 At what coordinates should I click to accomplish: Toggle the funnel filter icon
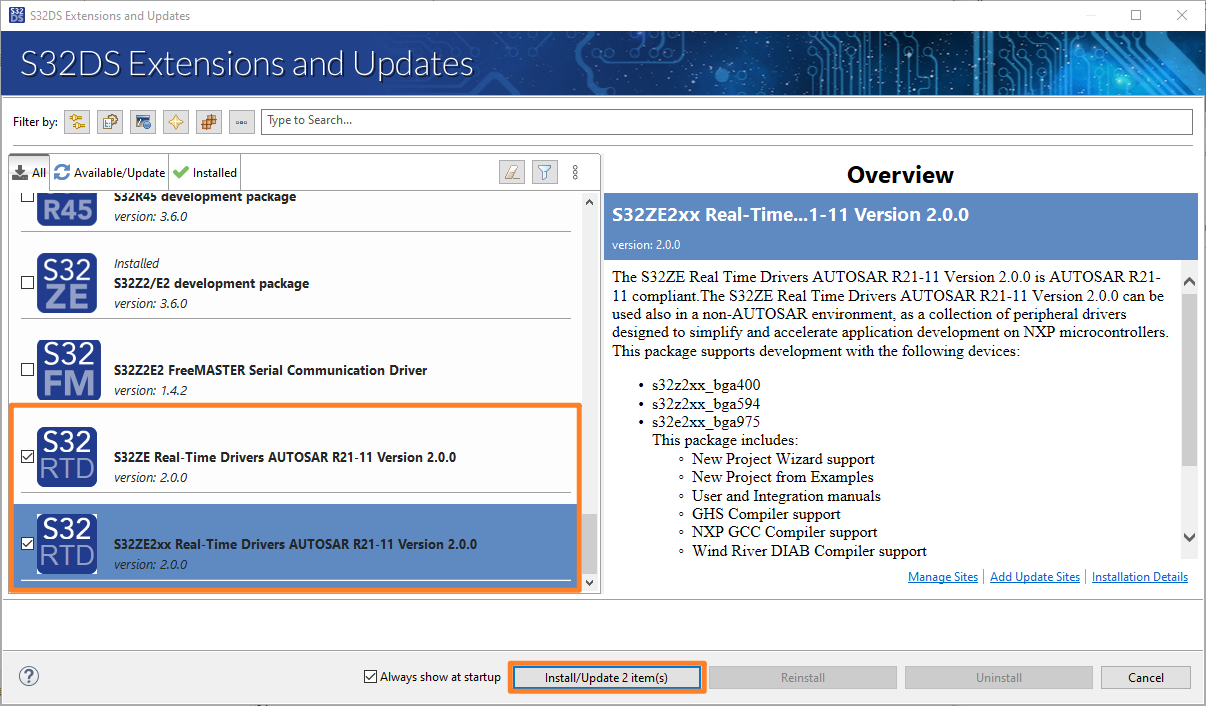543,172
